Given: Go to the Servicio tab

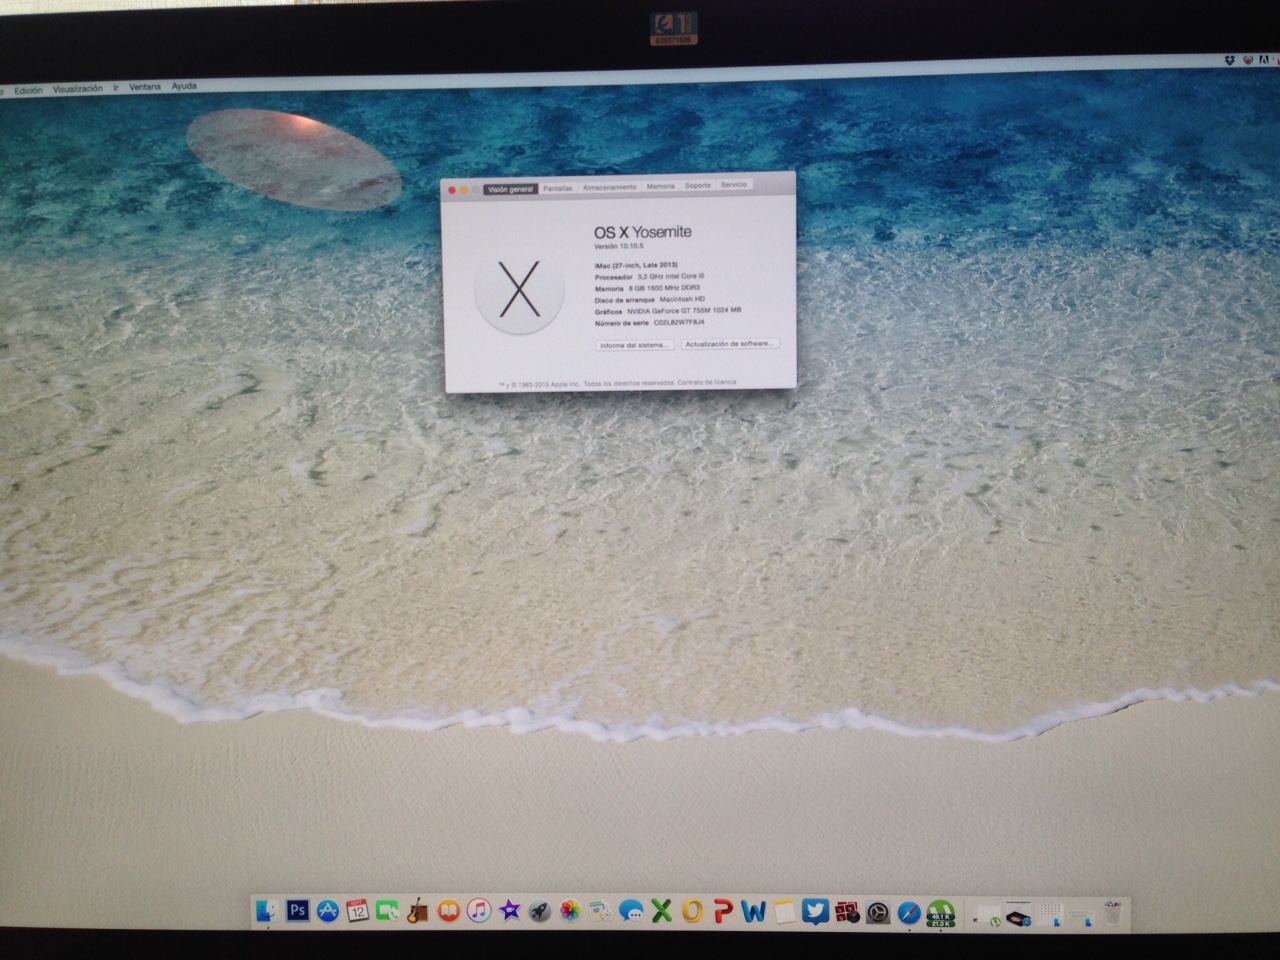Looking at the screenshot, I should (x=734, y=184).
